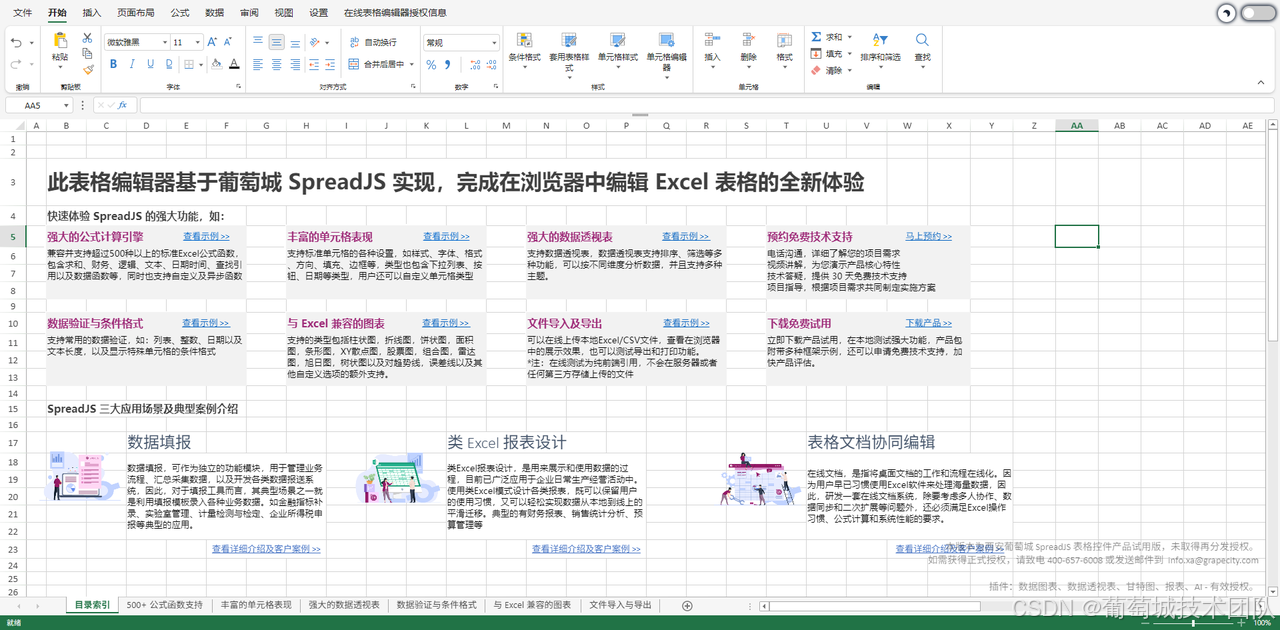
Task: Click the decrease indent icon
Action: click(x=314, y=64)
